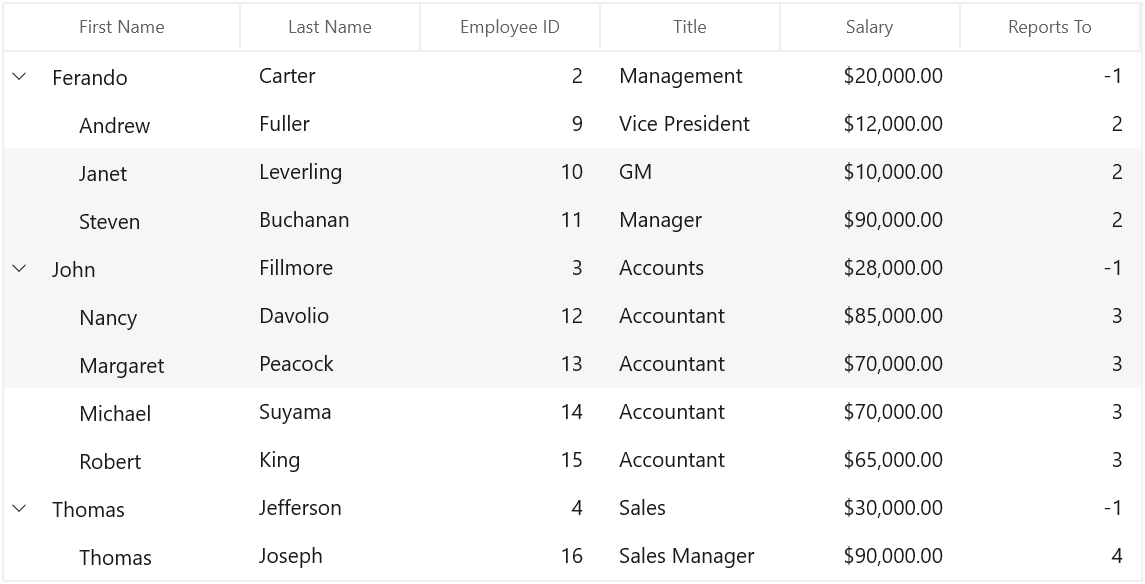Click the GM title cell

[690, 172]
